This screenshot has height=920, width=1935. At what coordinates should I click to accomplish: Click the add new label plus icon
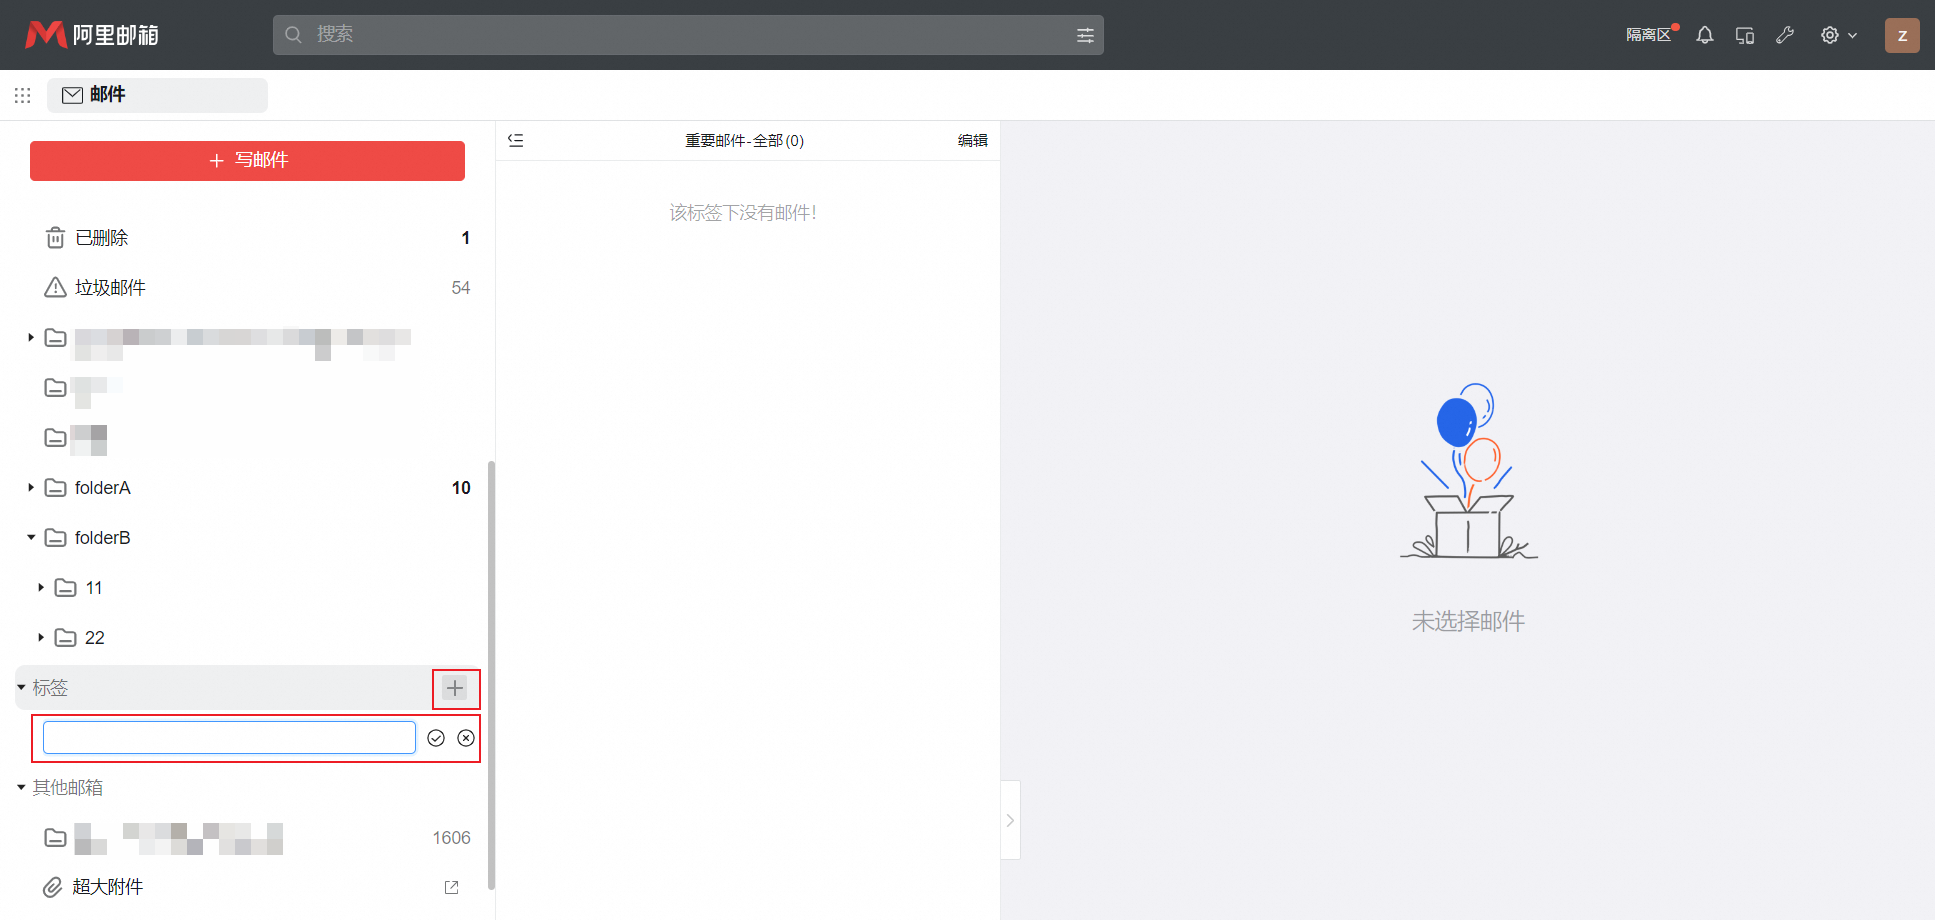click(455, 688)
